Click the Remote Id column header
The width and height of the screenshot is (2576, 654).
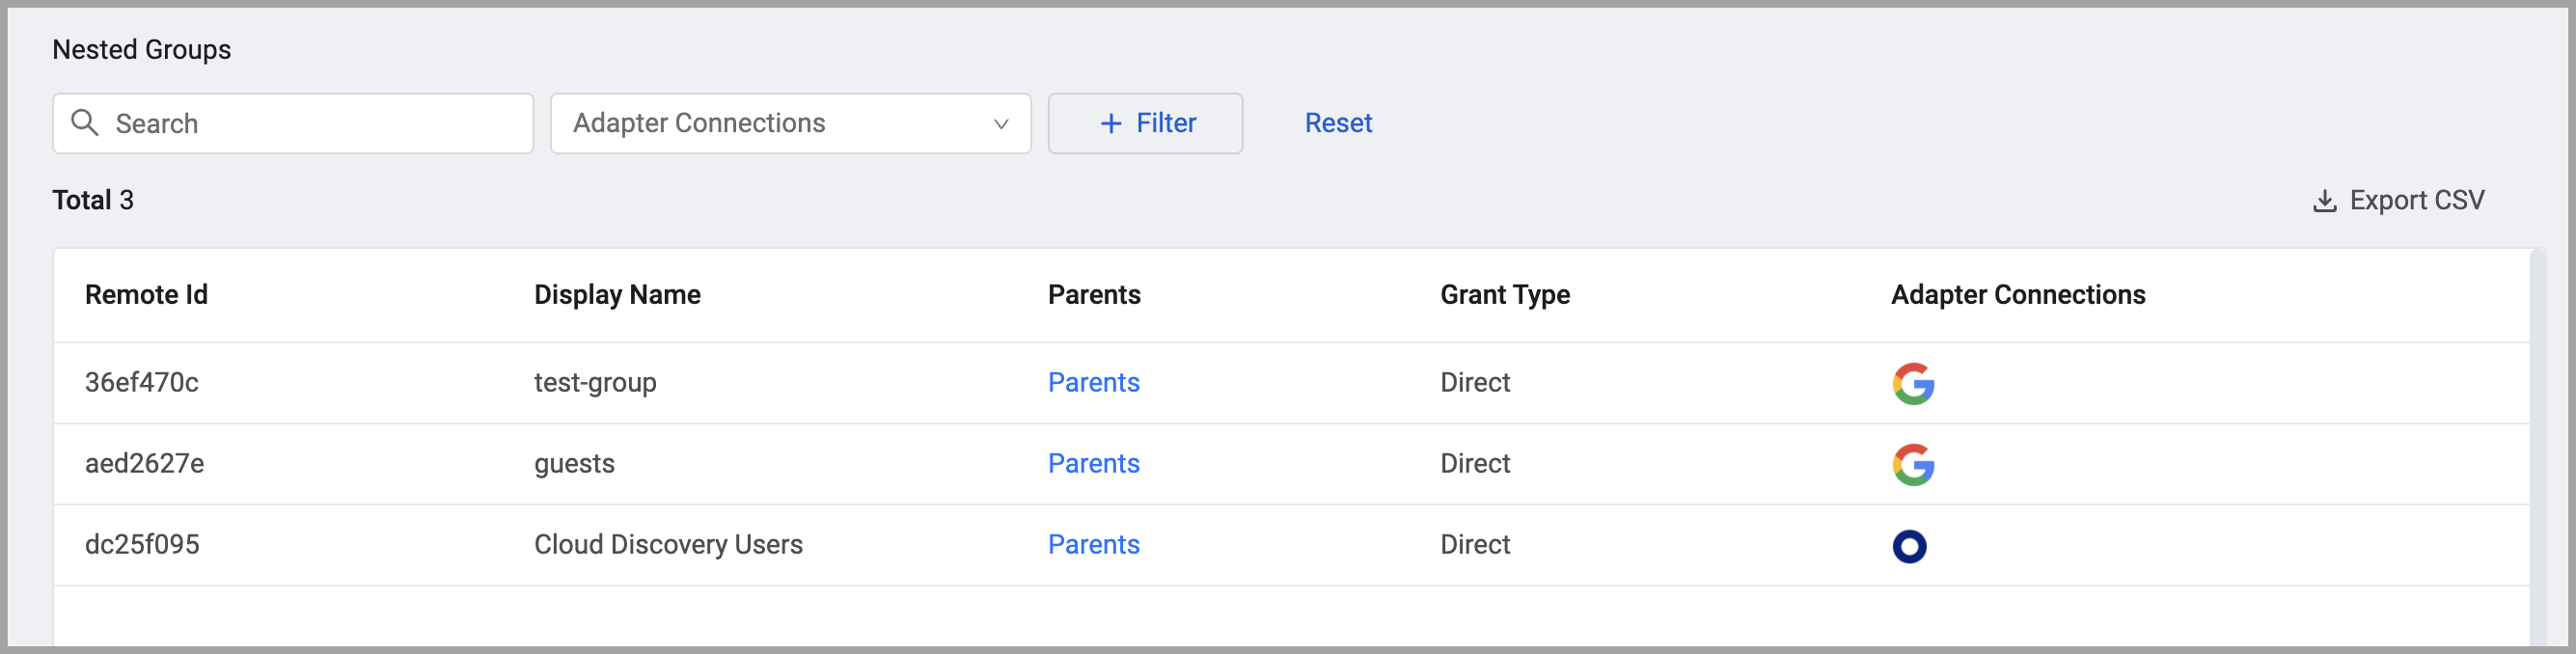pyautogui.click(x=146, y=294)
